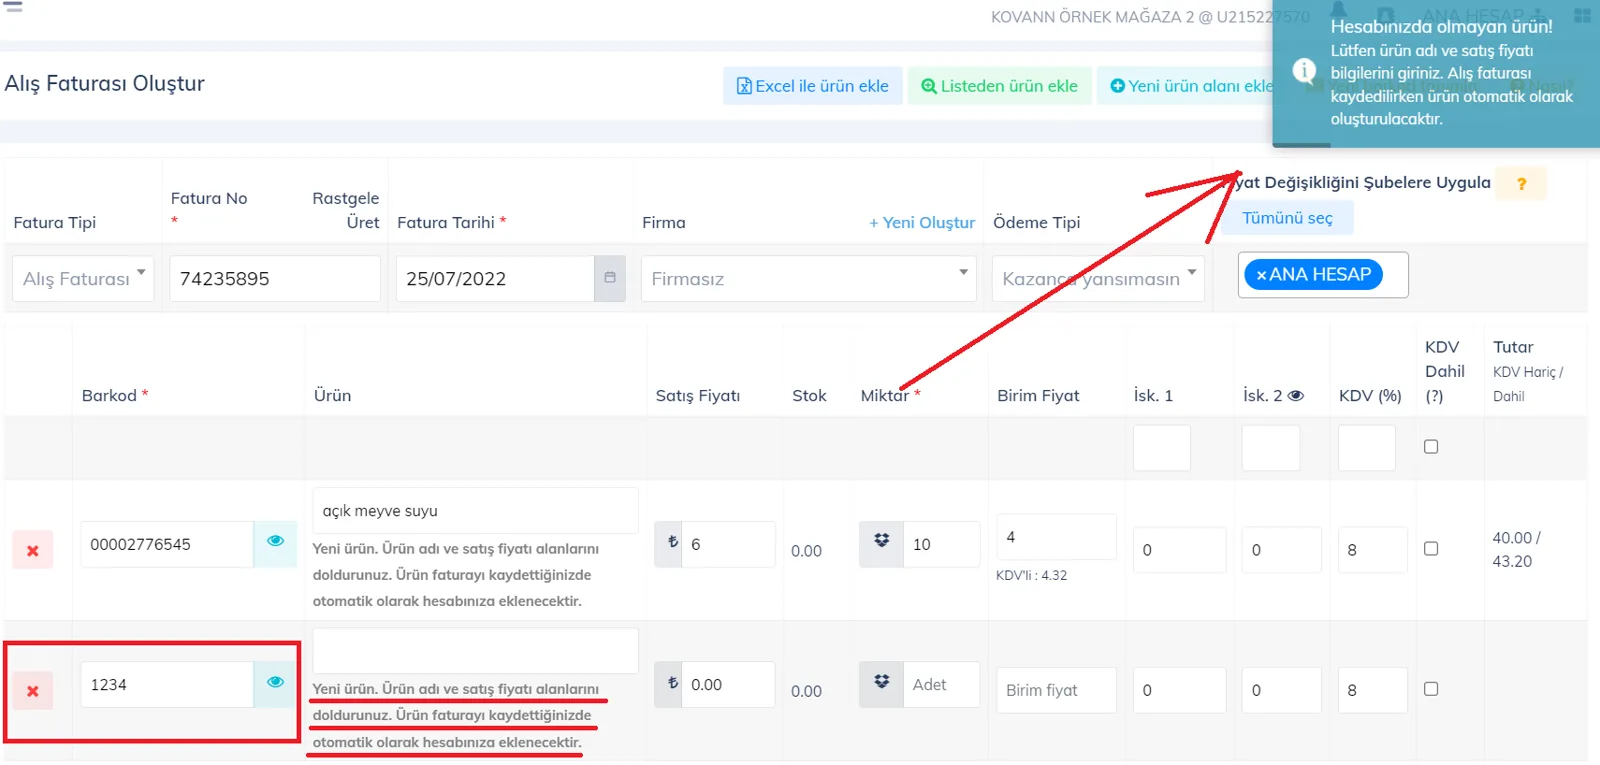The width and height of the screenshot is (1600, 765).
Task: Toggle the İsk. 2 eye icon
Action: (x=1296, y=396)
